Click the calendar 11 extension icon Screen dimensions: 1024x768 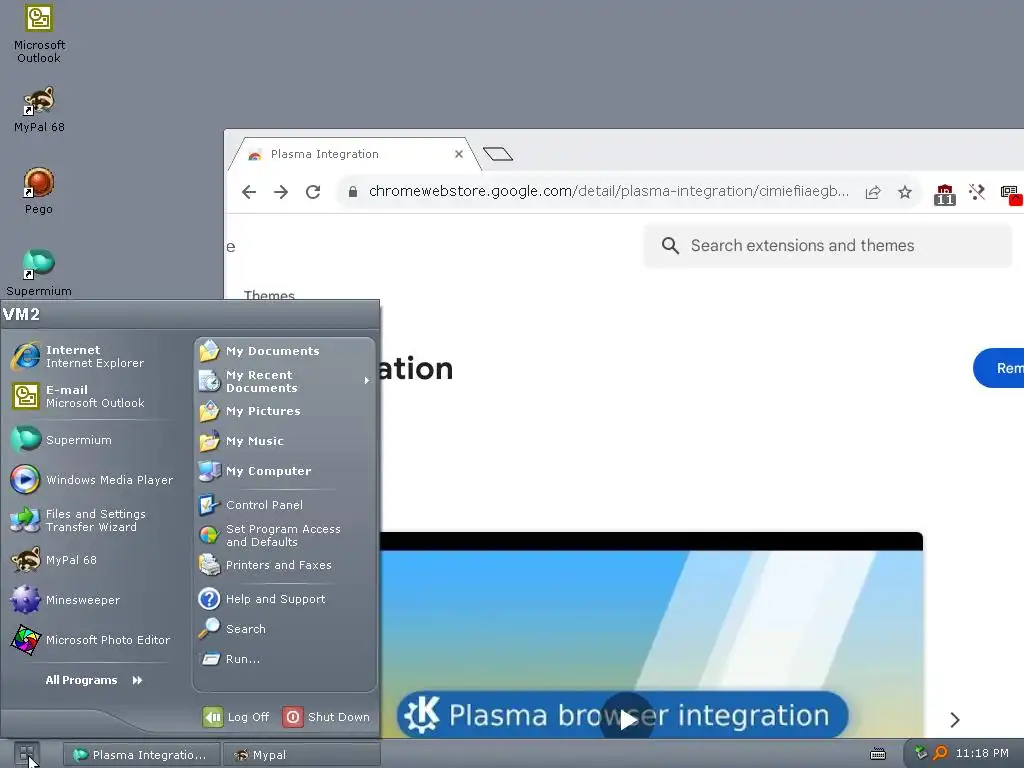pyautogui.click(x=944, y=195)
